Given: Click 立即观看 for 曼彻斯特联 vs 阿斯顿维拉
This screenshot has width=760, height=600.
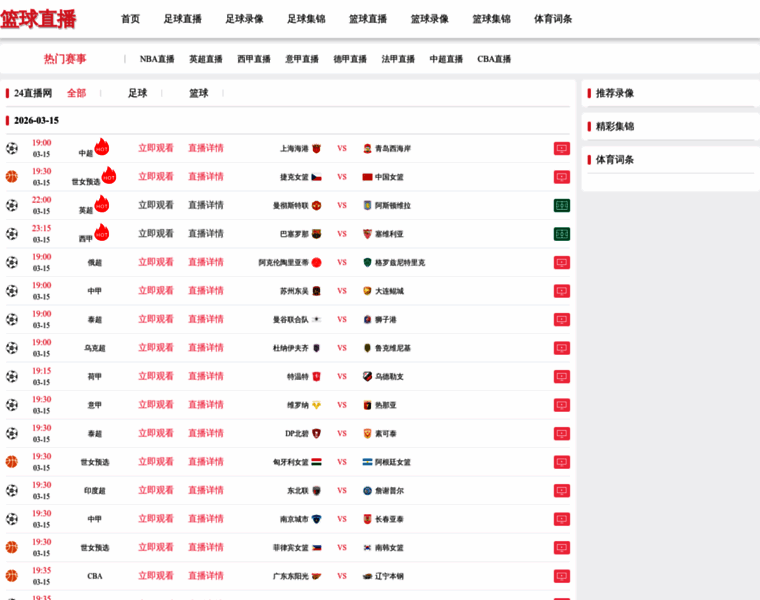Looking at the screenshot, I should click(x=156, y=205).
